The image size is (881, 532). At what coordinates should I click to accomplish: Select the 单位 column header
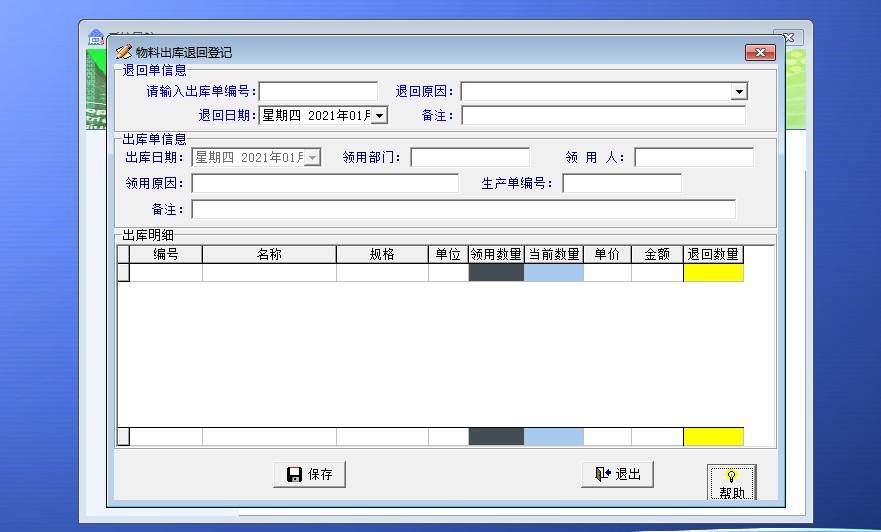click(x=448, y=254)
